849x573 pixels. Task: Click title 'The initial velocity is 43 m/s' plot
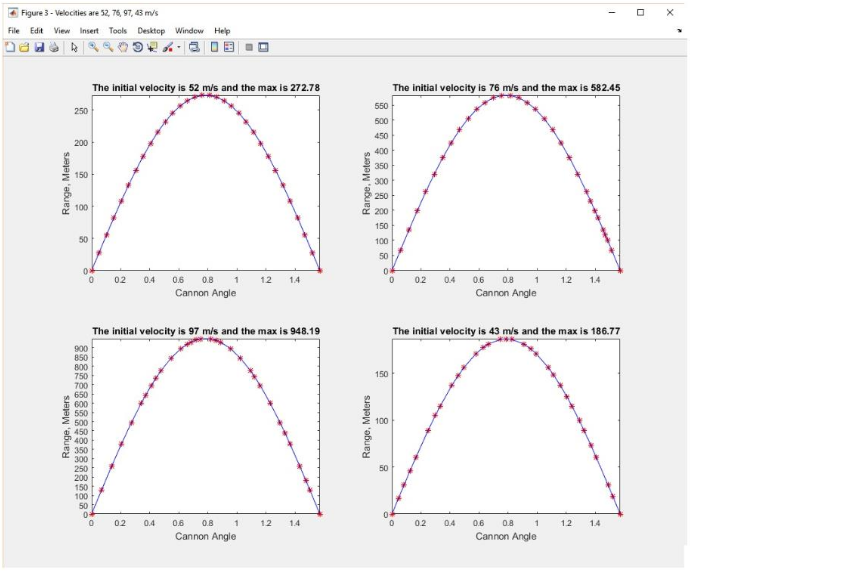coord(506,331)
